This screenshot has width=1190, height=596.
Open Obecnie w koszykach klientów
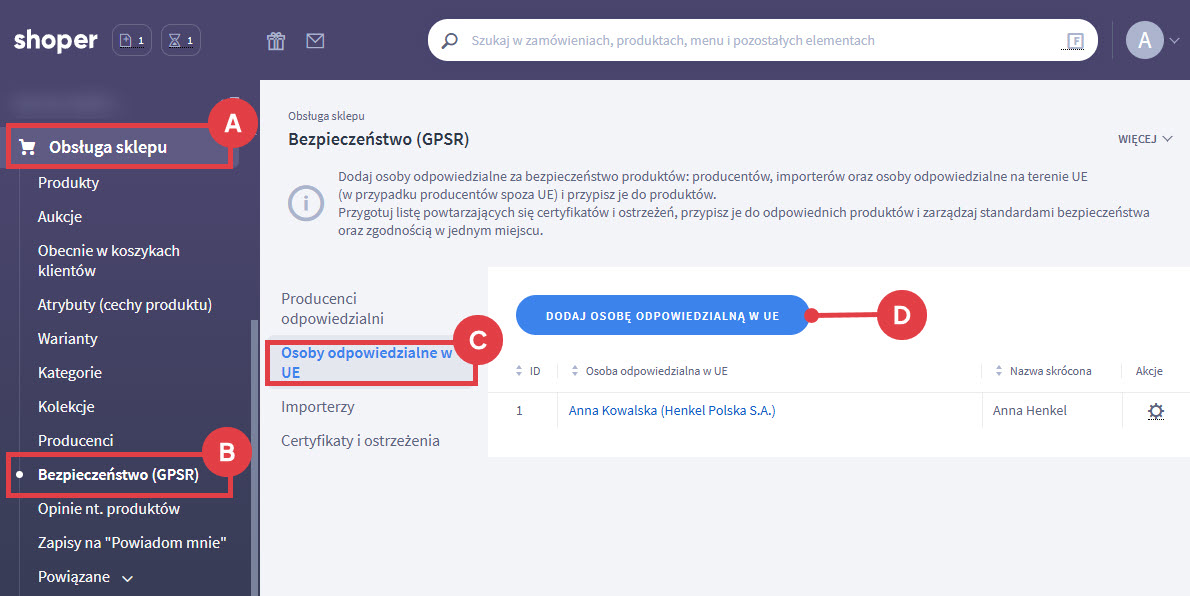click(x=109, y=260)
